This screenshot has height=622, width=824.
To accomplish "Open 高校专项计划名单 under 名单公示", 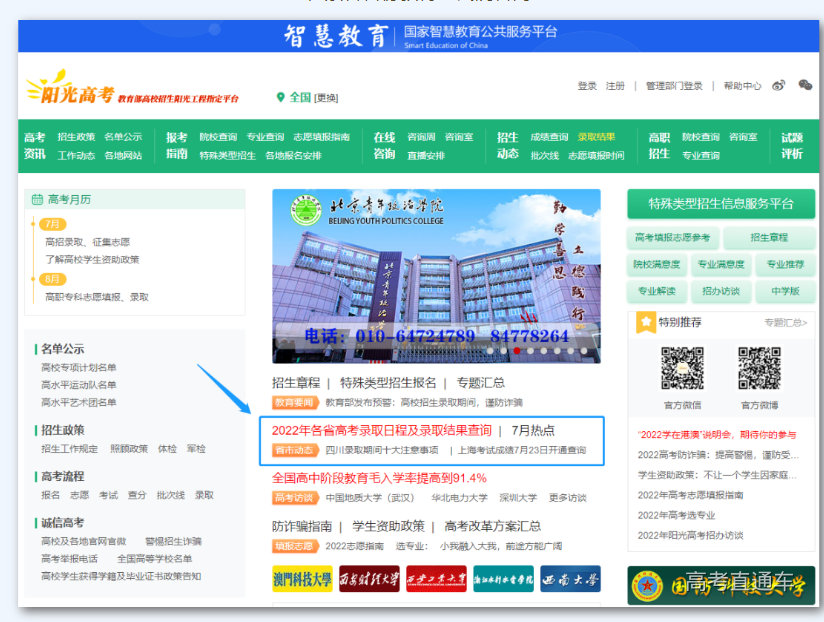I will coord(79,368).
